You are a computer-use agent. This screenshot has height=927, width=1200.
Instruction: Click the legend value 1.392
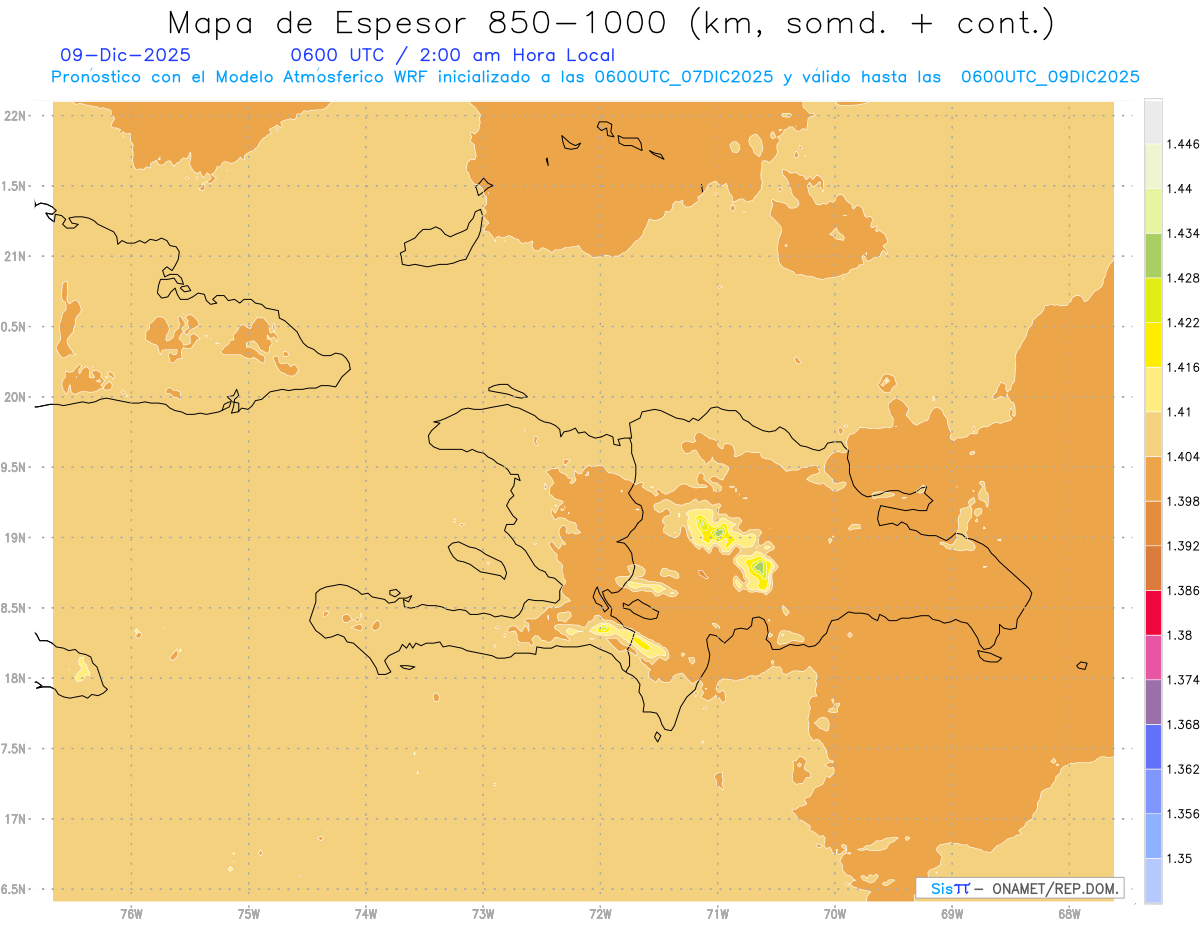[1182, 546]
